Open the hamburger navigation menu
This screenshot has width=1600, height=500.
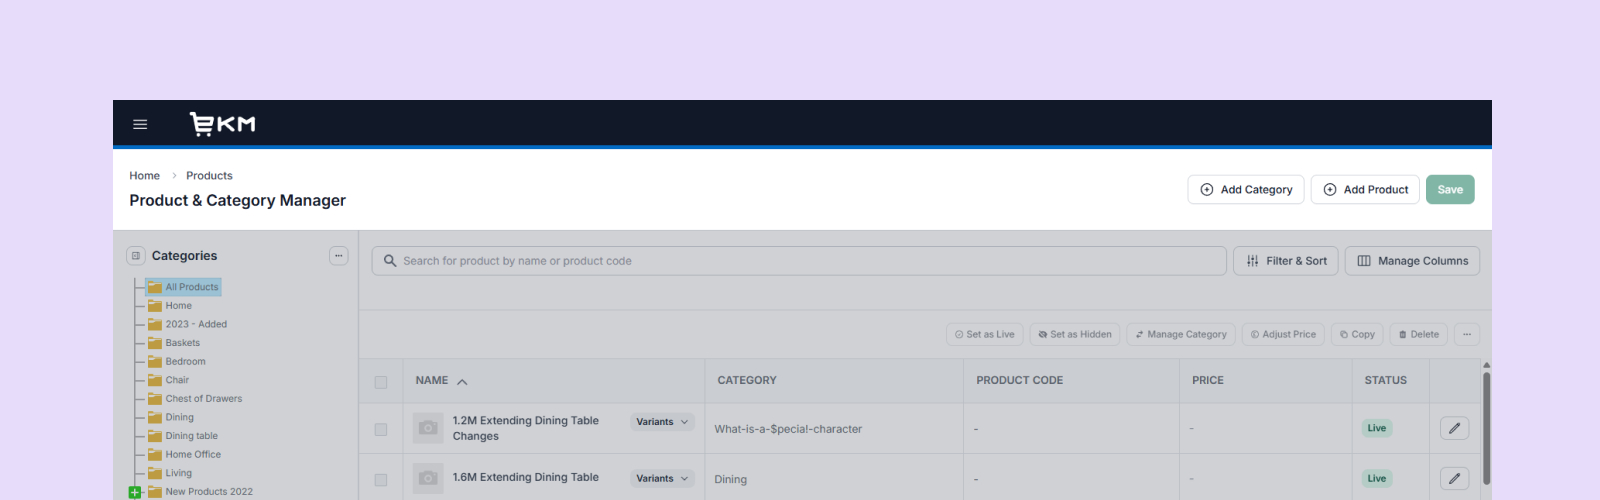140,125
